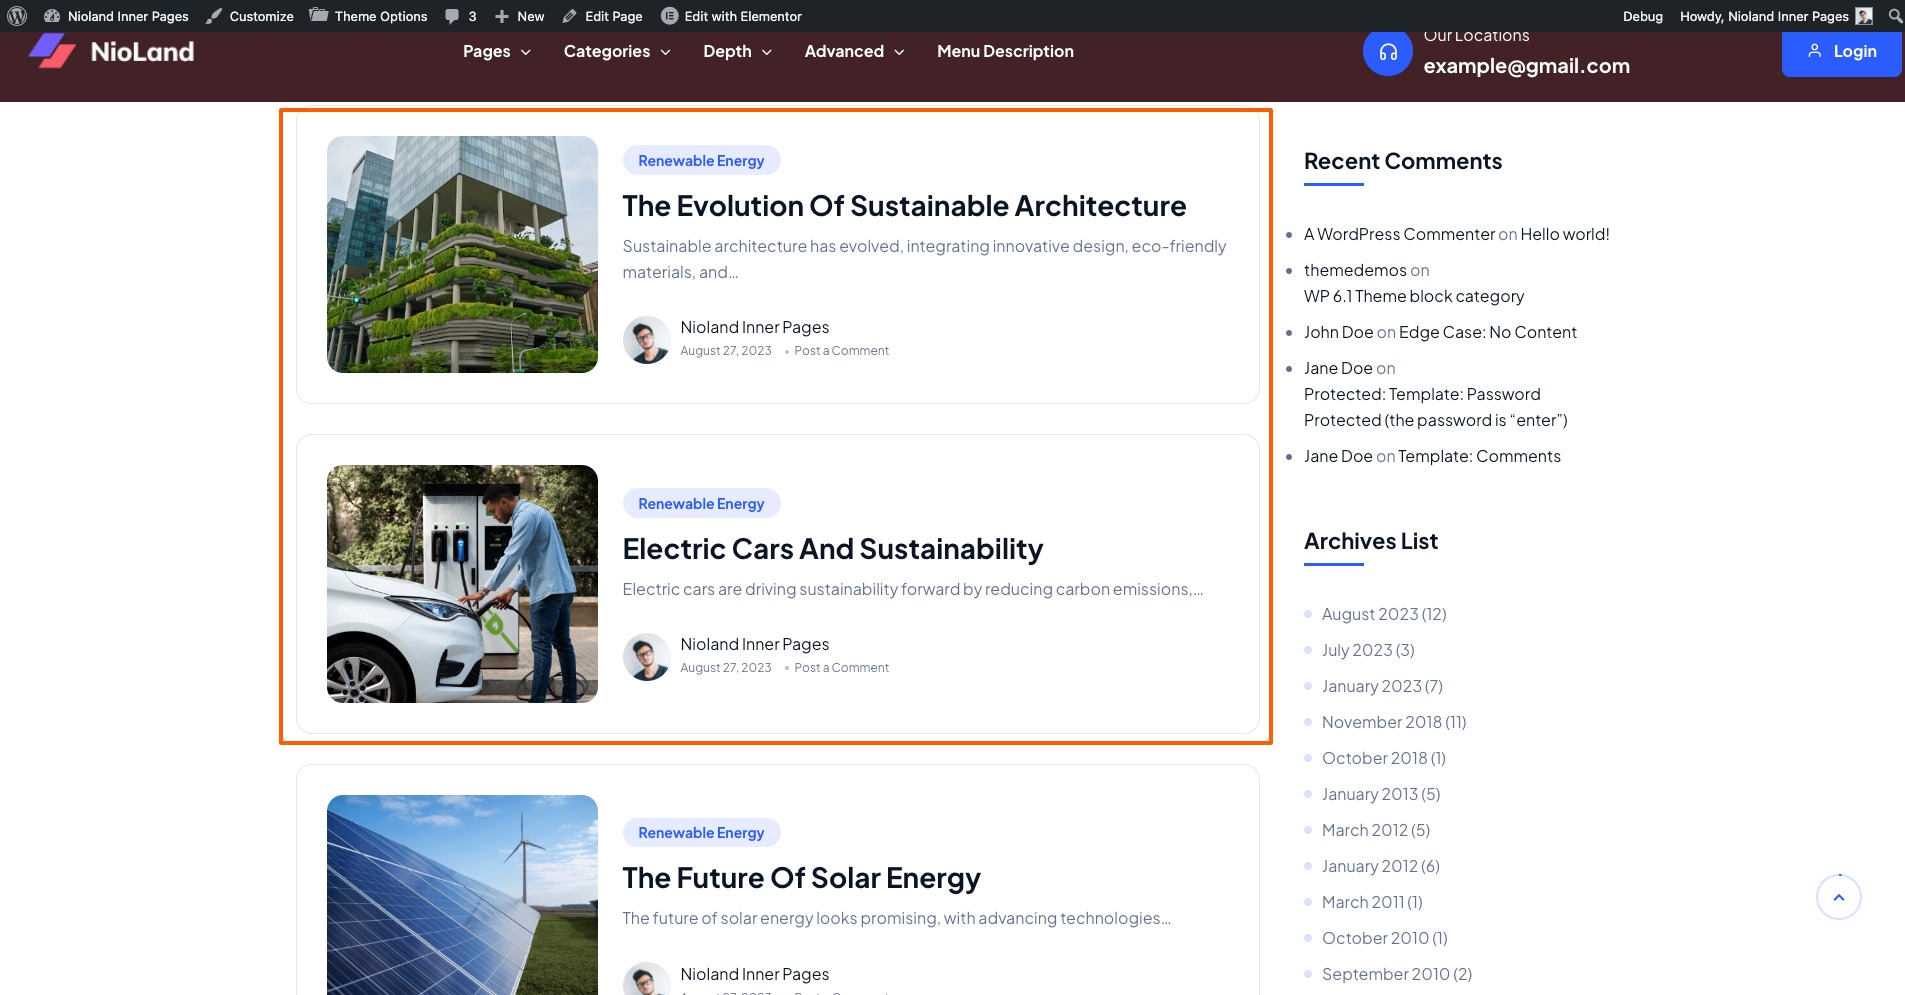
Task: Open the Advanced navigation dropdown
Action: (854, 52)
